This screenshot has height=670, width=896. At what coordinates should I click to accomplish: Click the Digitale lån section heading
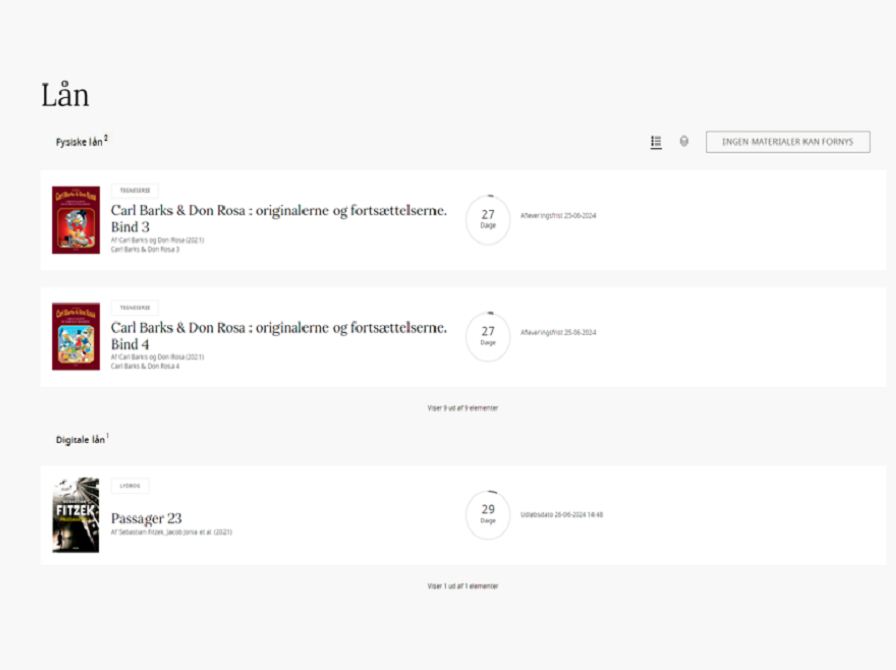[x=80, y=439]
